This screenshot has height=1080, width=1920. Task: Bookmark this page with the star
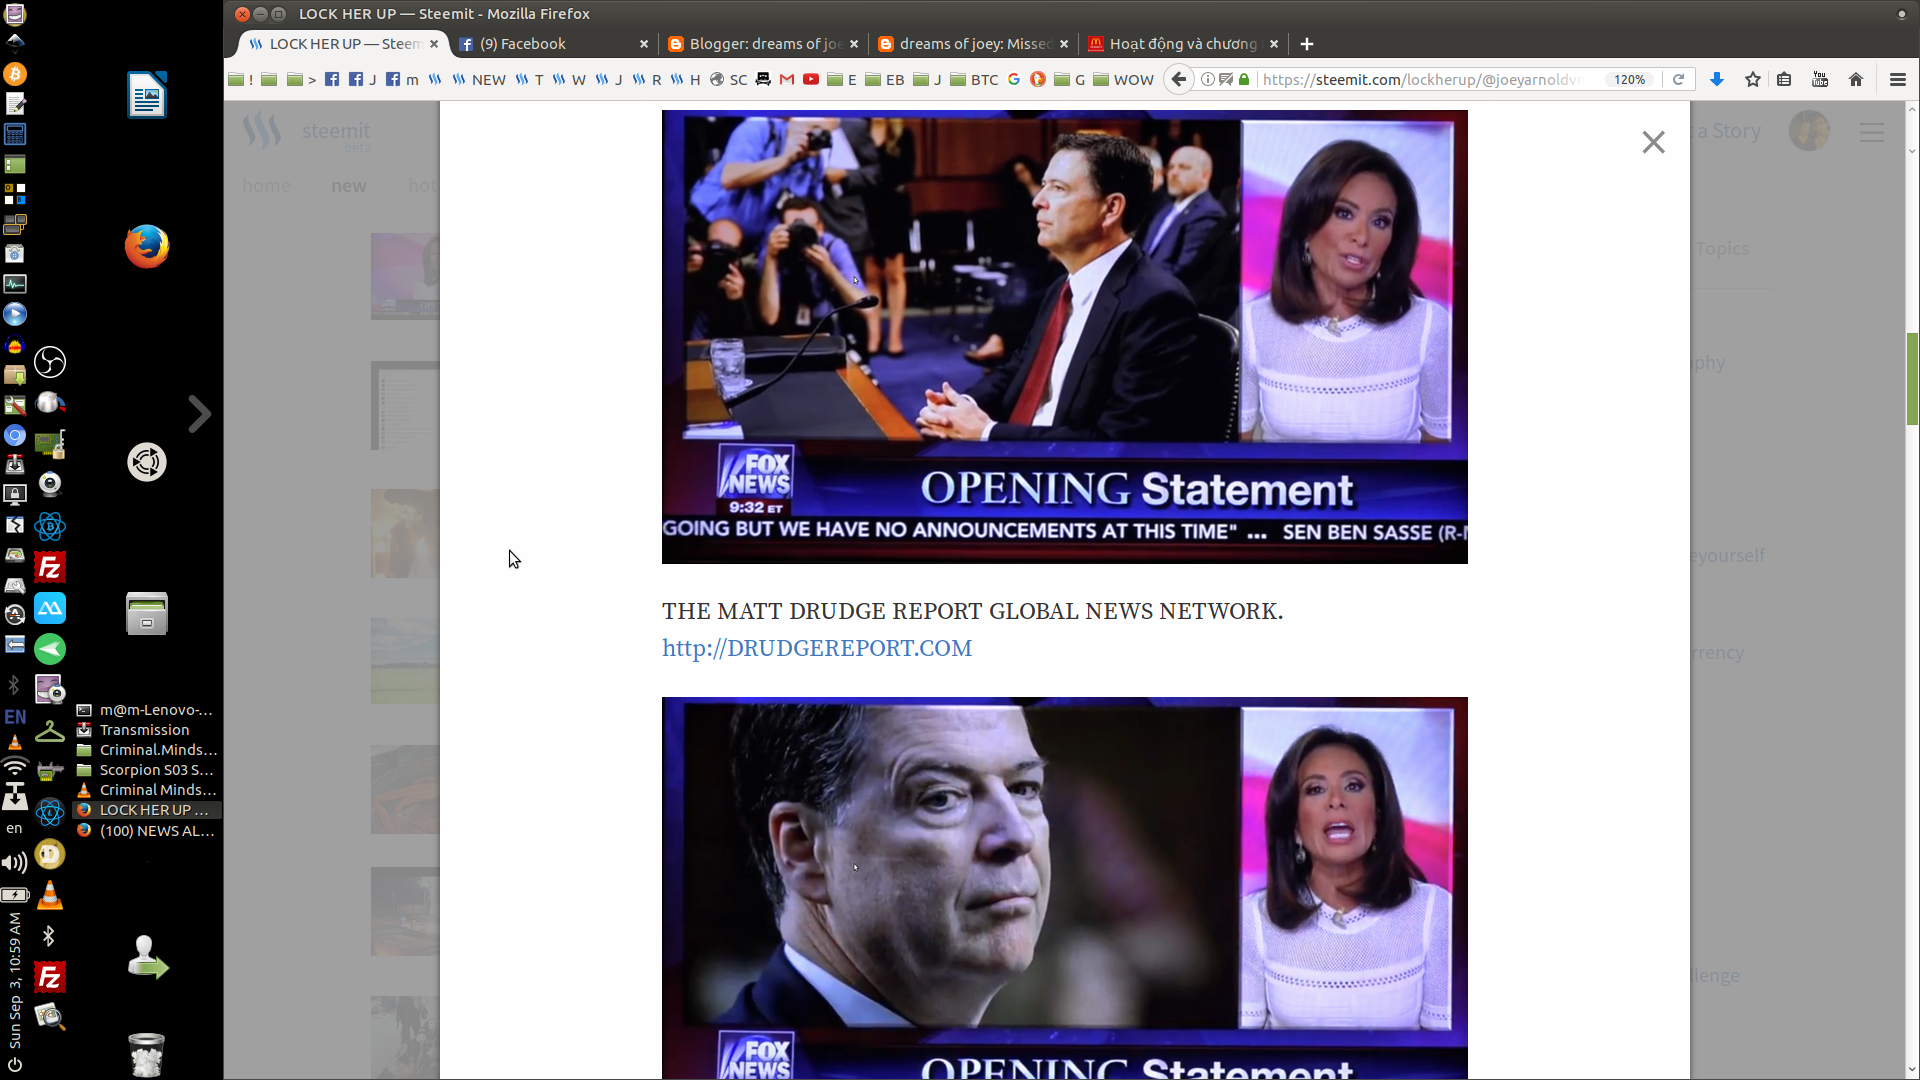click(x=1753, y=79)
